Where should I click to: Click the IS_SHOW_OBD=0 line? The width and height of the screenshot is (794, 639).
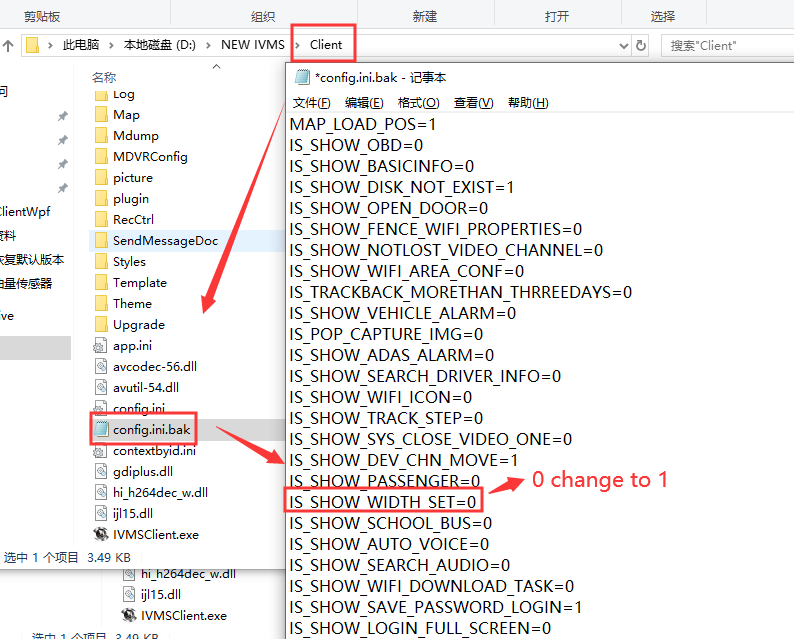pyautogui.click(x=356, y=145)
